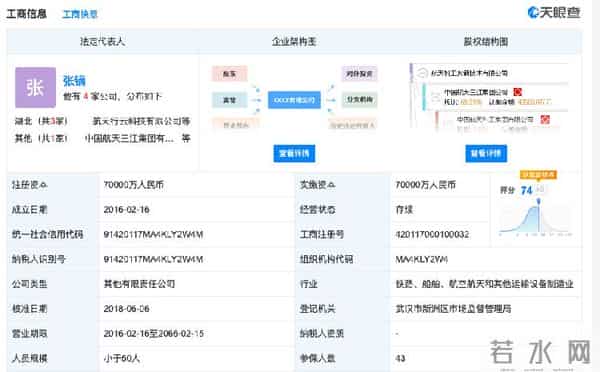
Task: Click the 股东 node in structure diagram
Action: coord(230,74)
